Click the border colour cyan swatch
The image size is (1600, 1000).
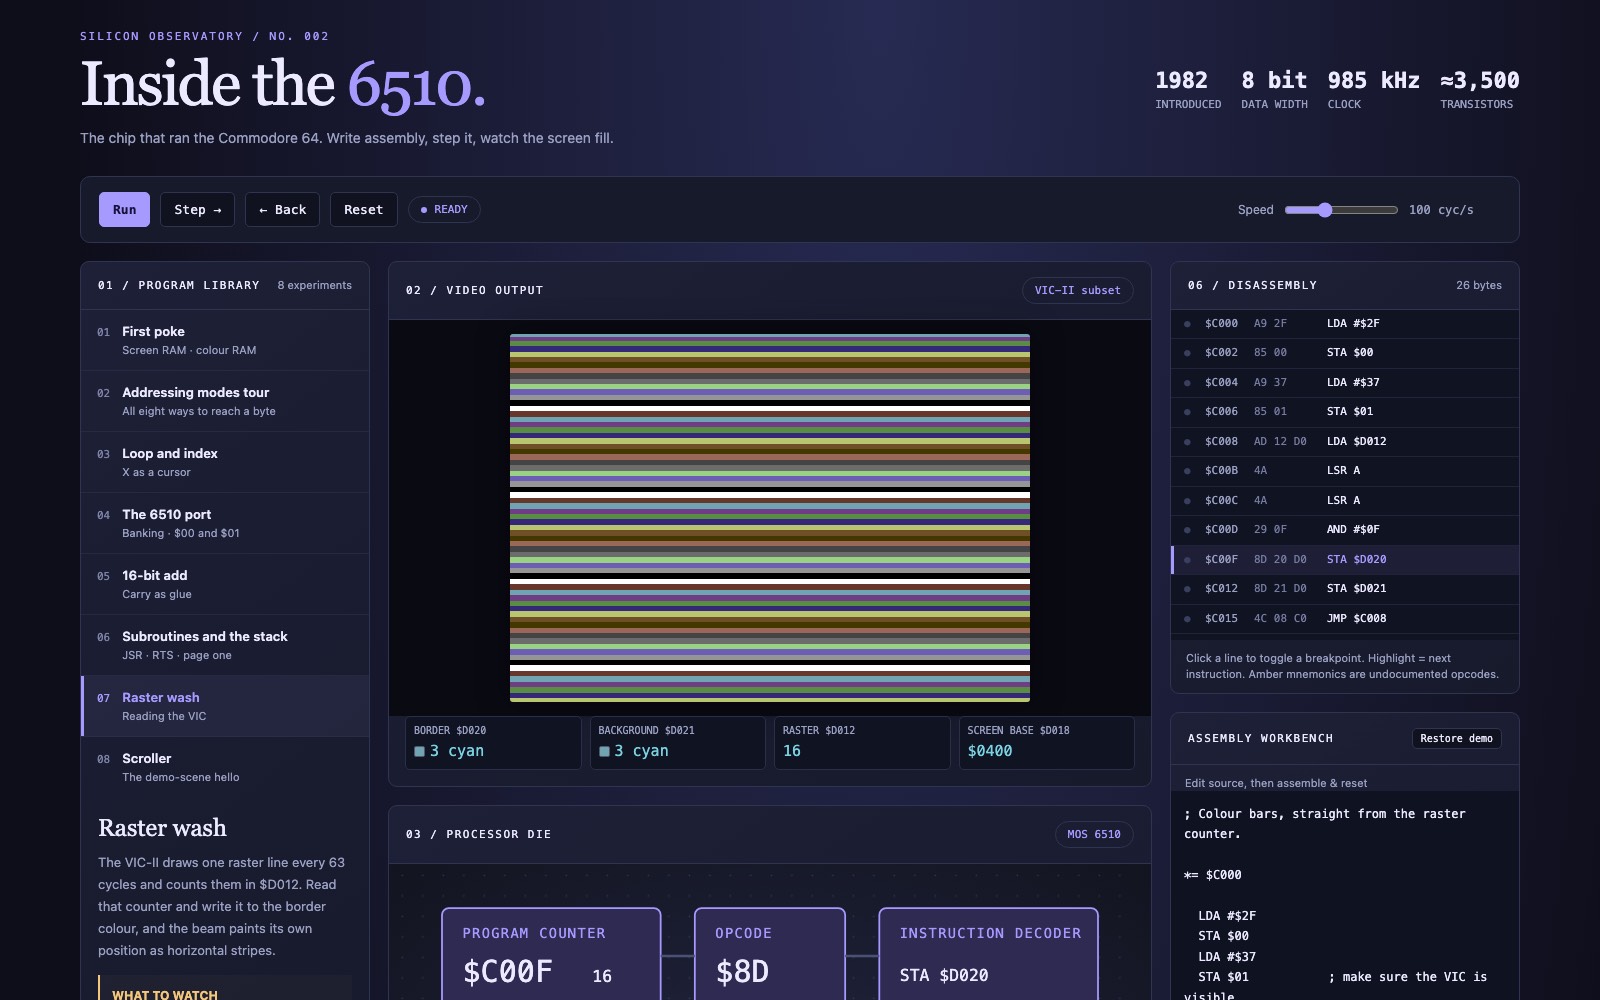[x=420, y=751]
